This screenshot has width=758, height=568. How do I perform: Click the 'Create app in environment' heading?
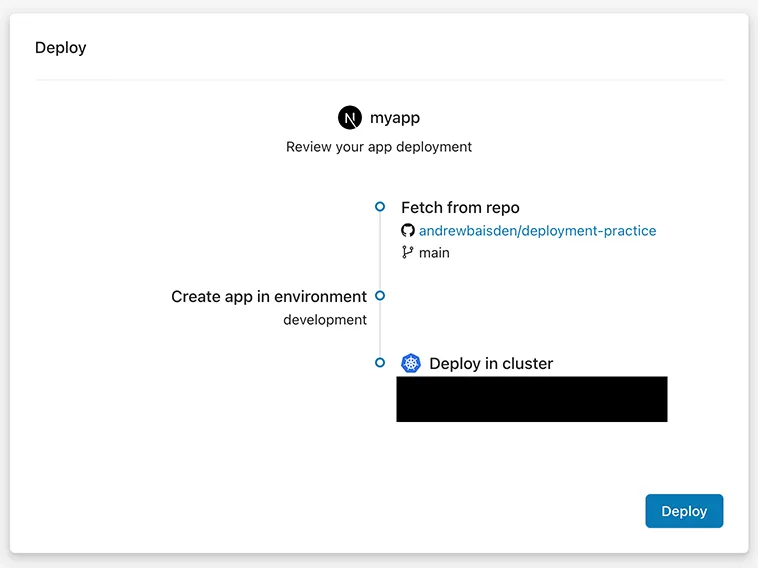[269, 296]
